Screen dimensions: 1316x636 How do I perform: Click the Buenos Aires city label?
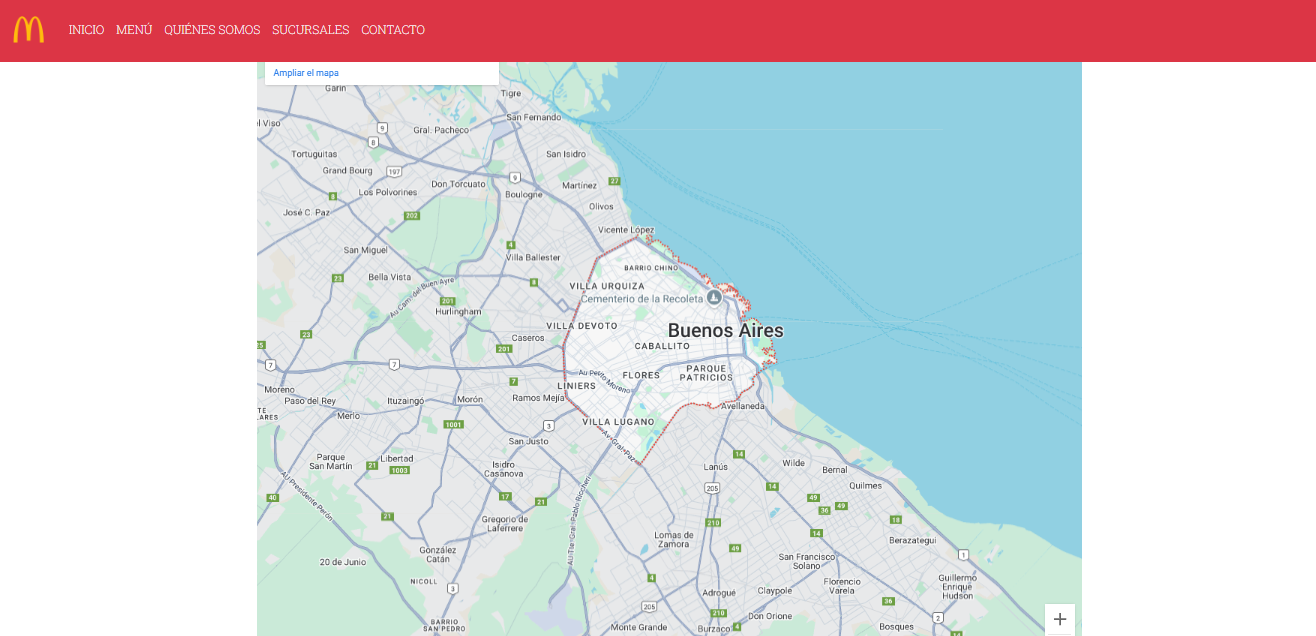[x=725, y=331]
